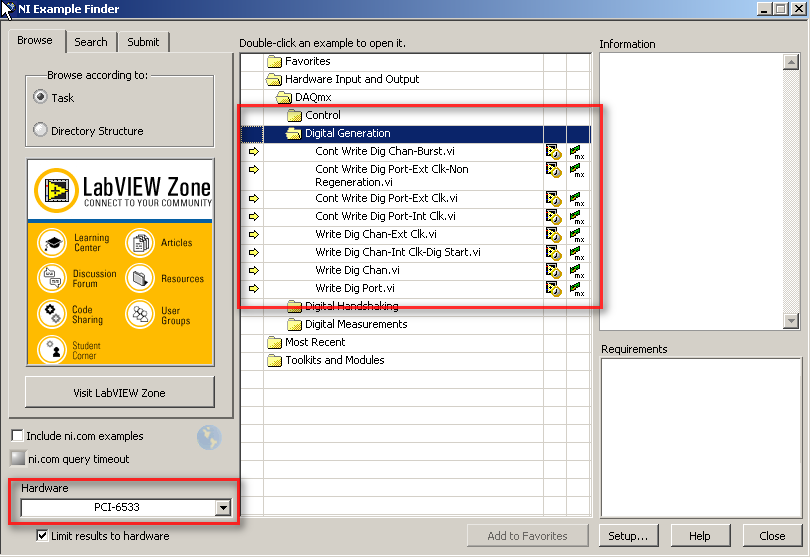The height and width of the screenshot is (557, 810).
Task: Click the Close button at bottom right
Action: point(772,536)
